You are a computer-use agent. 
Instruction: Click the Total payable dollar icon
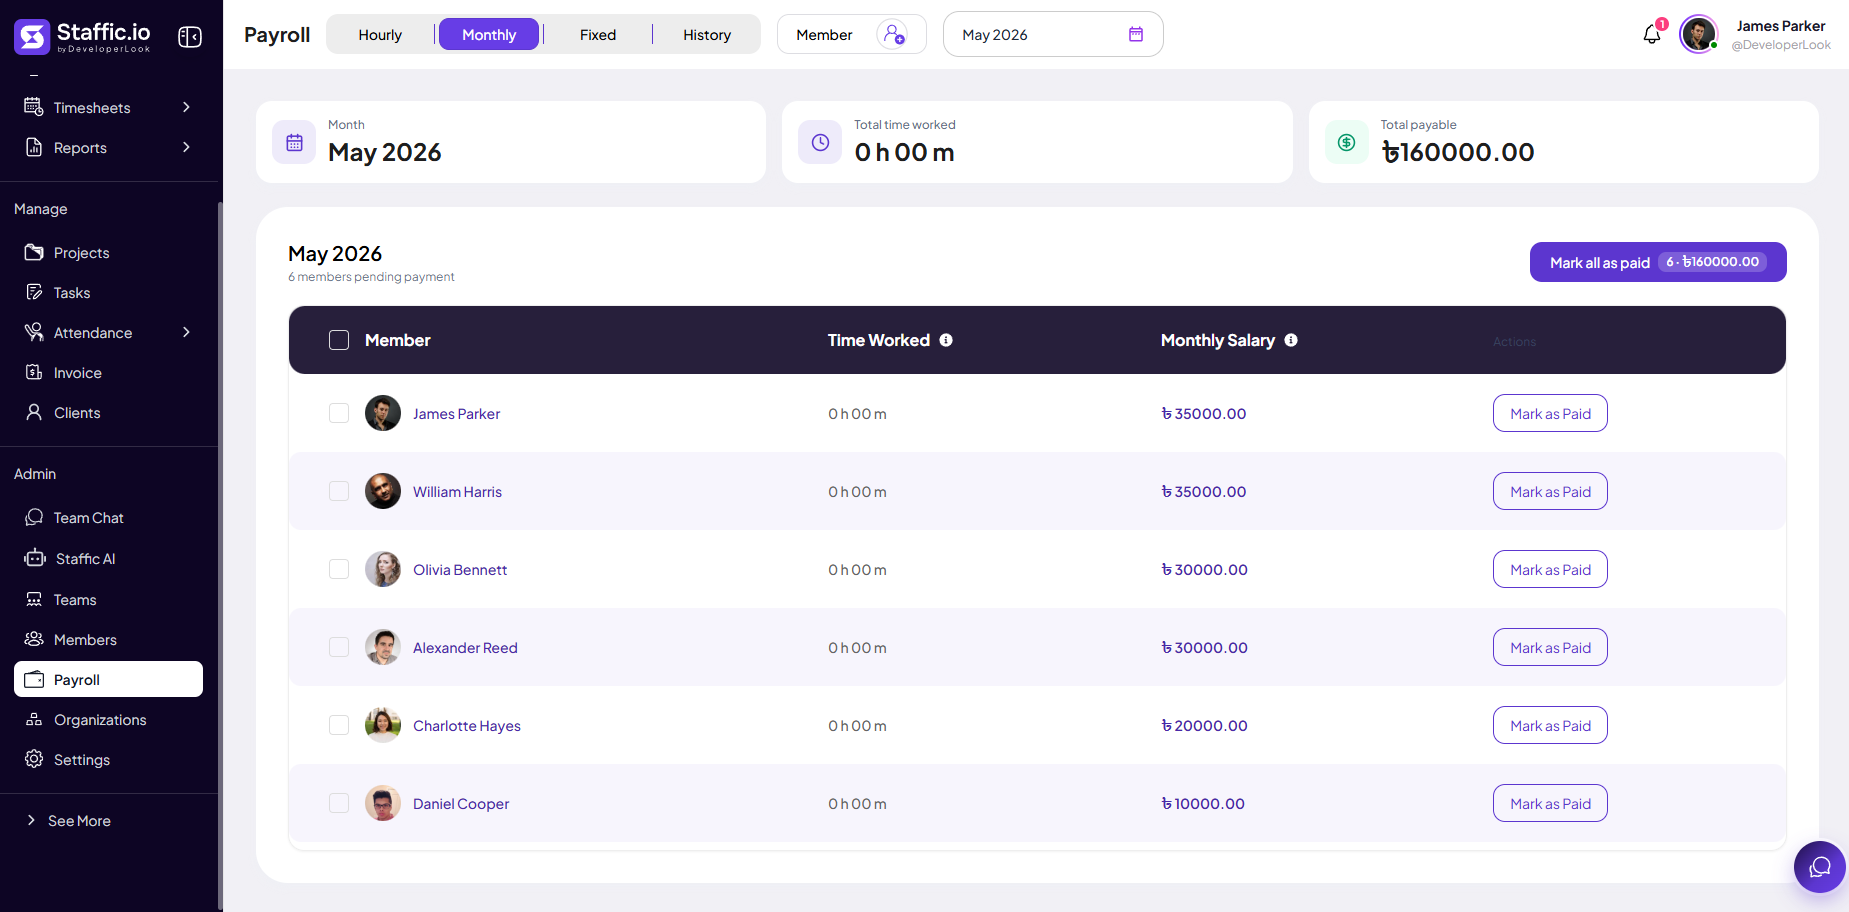coord(1347,142)
